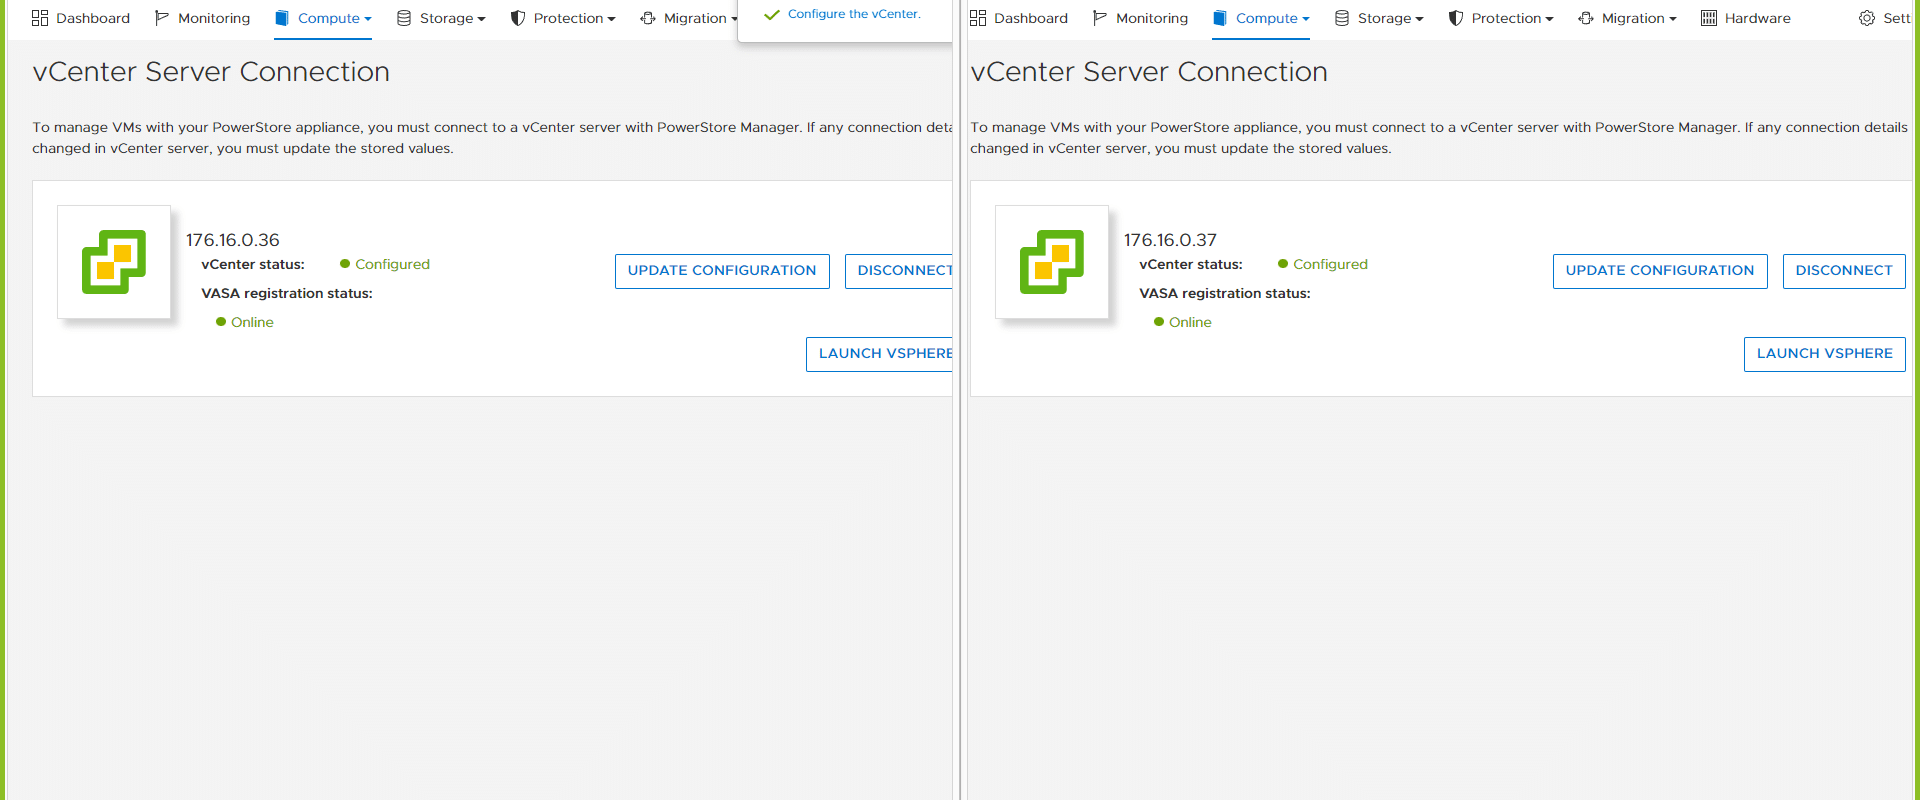Select the IP address text 176.16.0.37
The width and height of the screenshot is (1920, 800).
point(1171,240)
